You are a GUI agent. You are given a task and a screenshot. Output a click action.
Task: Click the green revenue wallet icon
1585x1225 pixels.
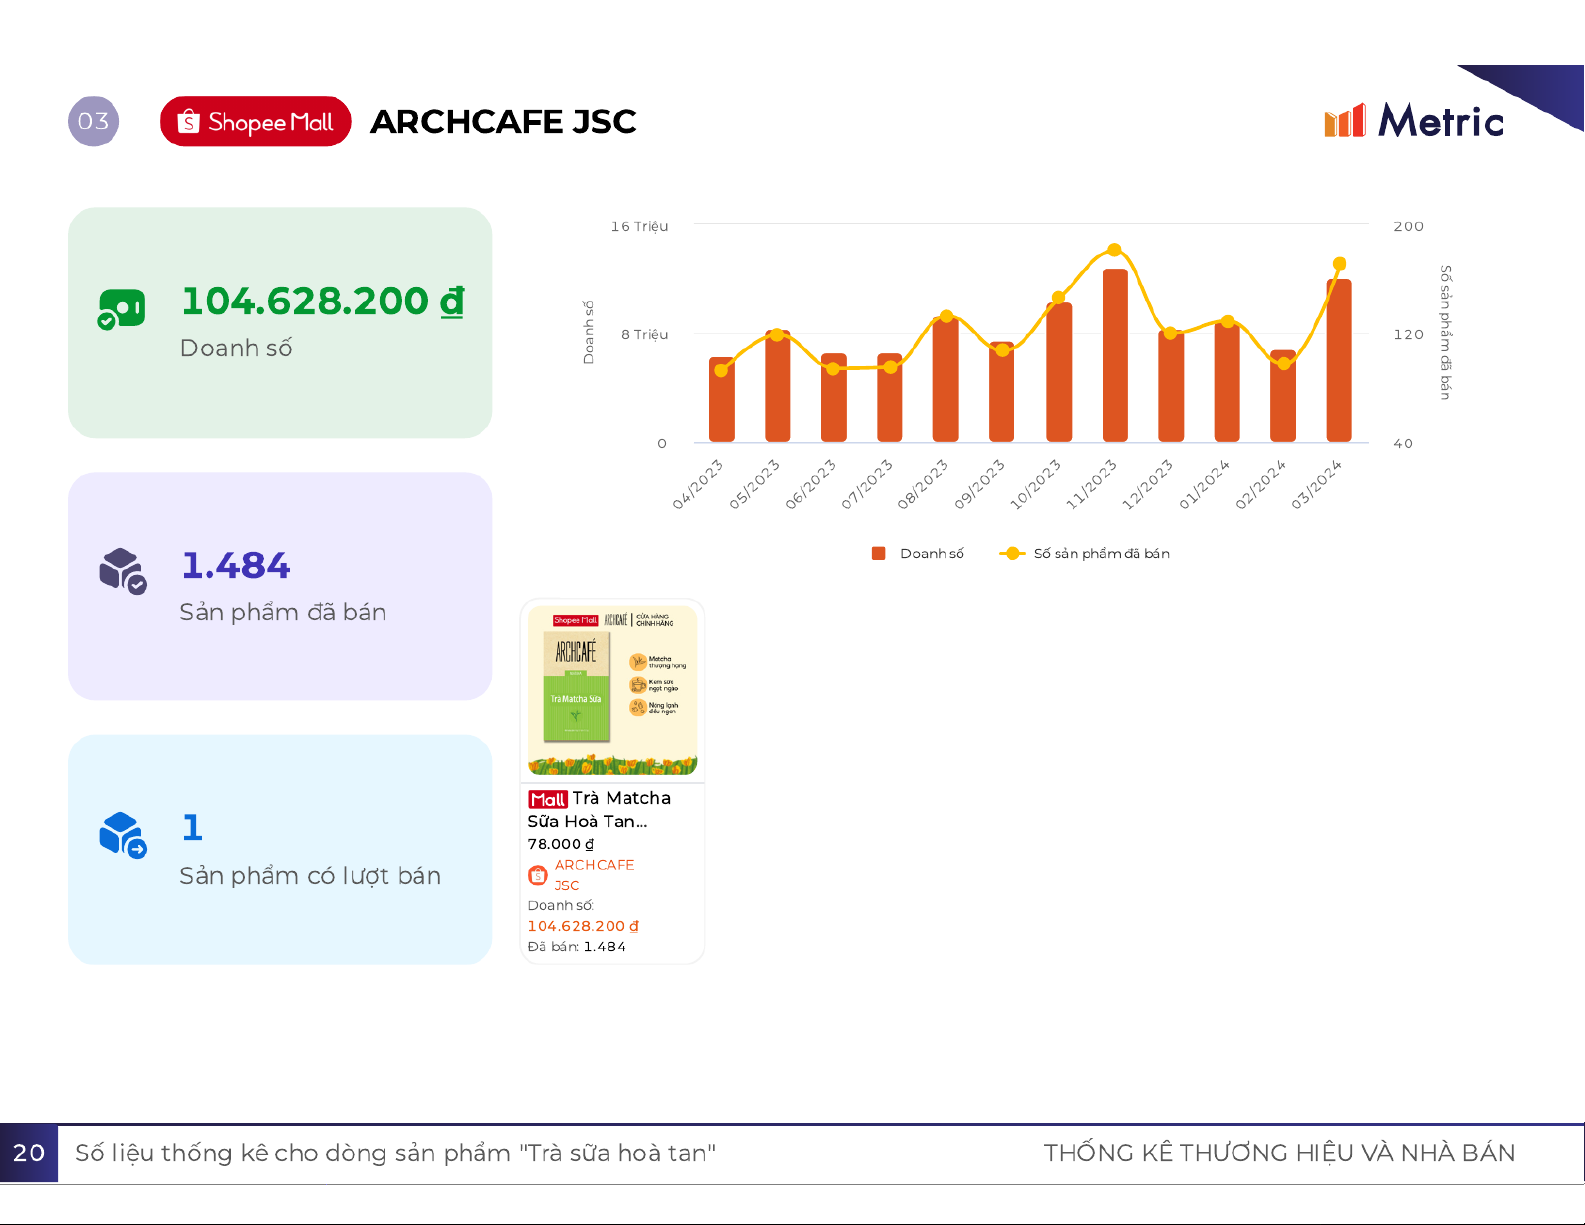[x=121, y=309]
